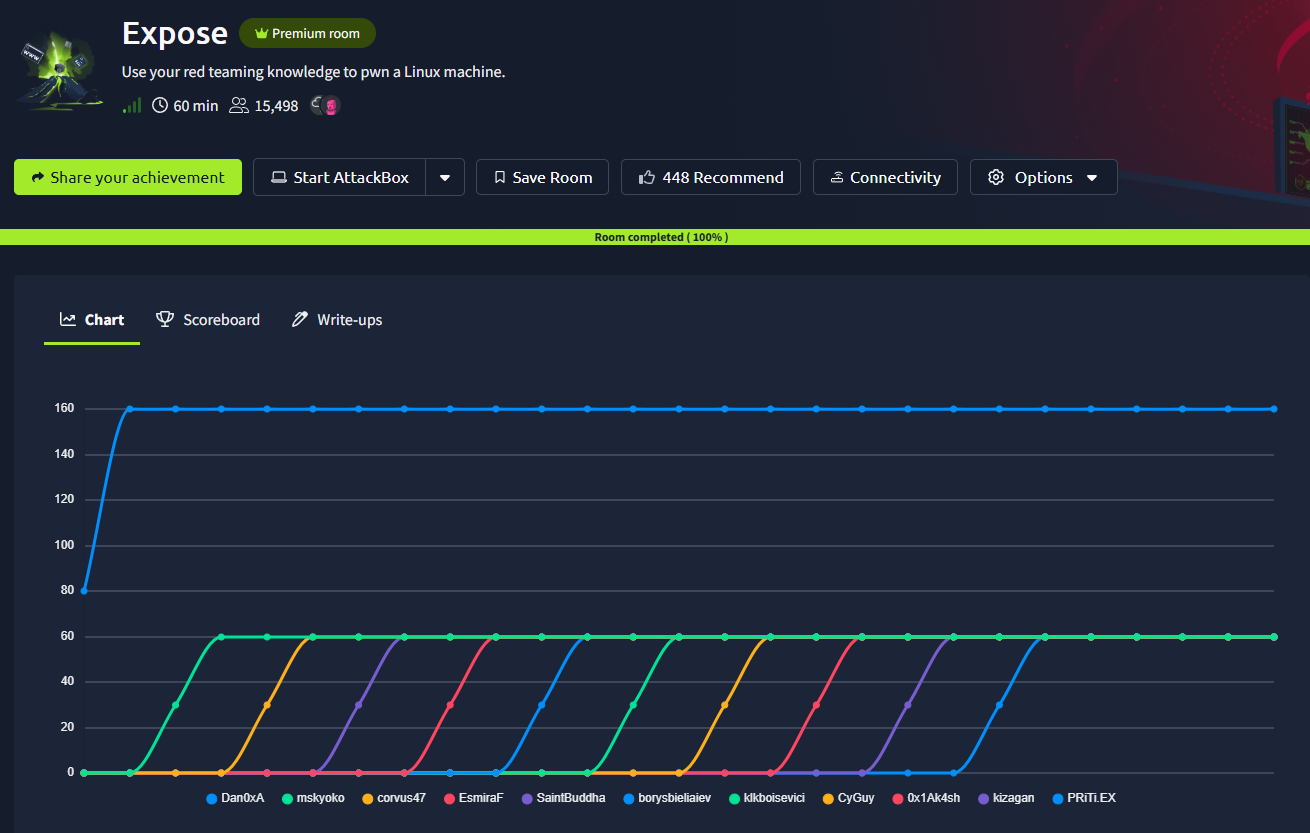The width and height of the screenshot is (1310, 833).
Task: Click the Dan0xA starting data point at 80
Action: coord(84,591)
